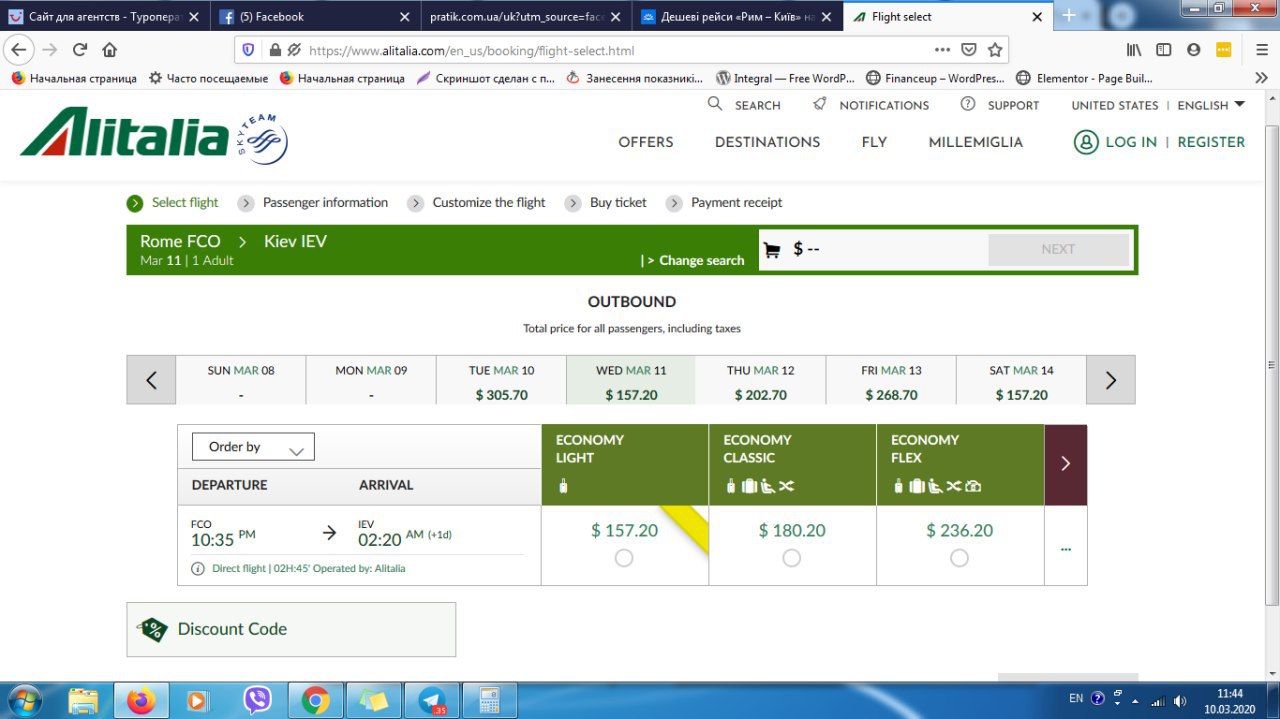
Task: Click the Register link
Action: (x=1211, y=142)
